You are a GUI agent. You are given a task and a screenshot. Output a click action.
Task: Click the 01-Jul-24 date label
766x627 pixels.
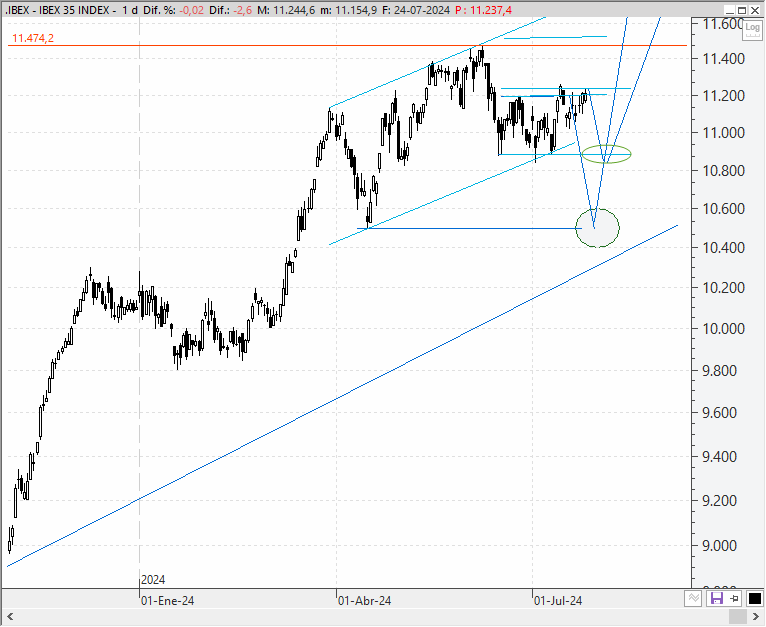(x=558, y=601)
